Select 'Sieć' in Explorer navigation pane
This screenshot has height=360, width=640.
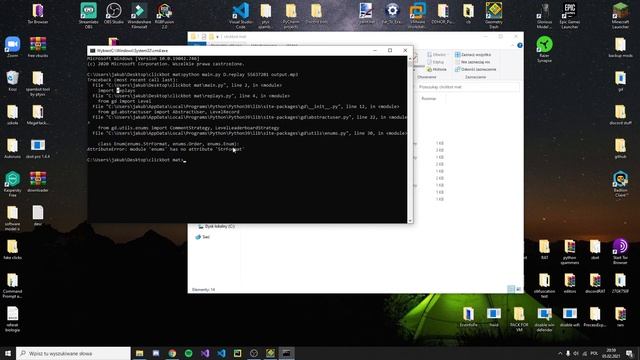(x=202, y=237)
